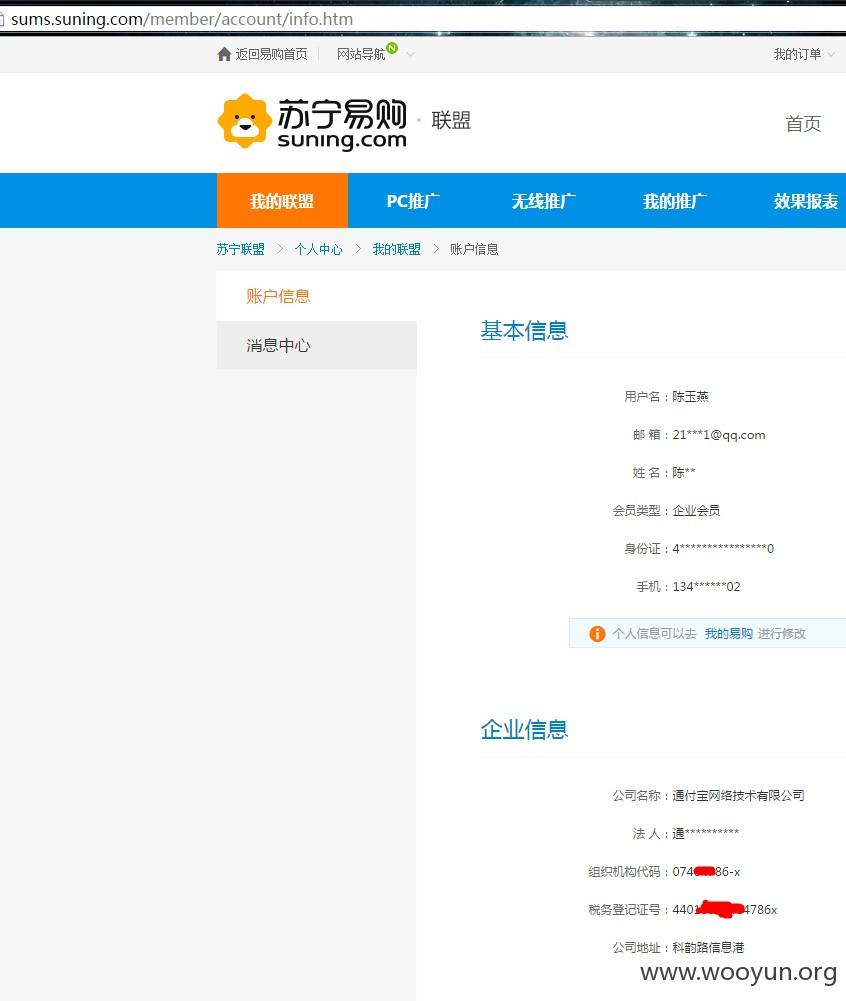Click the 苏宁易购 suning.com wordmark
The width and height of the screenshot is (846, 1001).
click(x=342, y=124)
